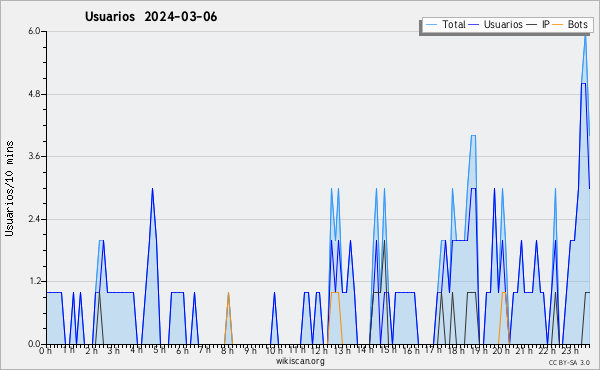
Task: Click the '13 h' x-axis label
Action: pyautogui.click(x=342, y=351)
